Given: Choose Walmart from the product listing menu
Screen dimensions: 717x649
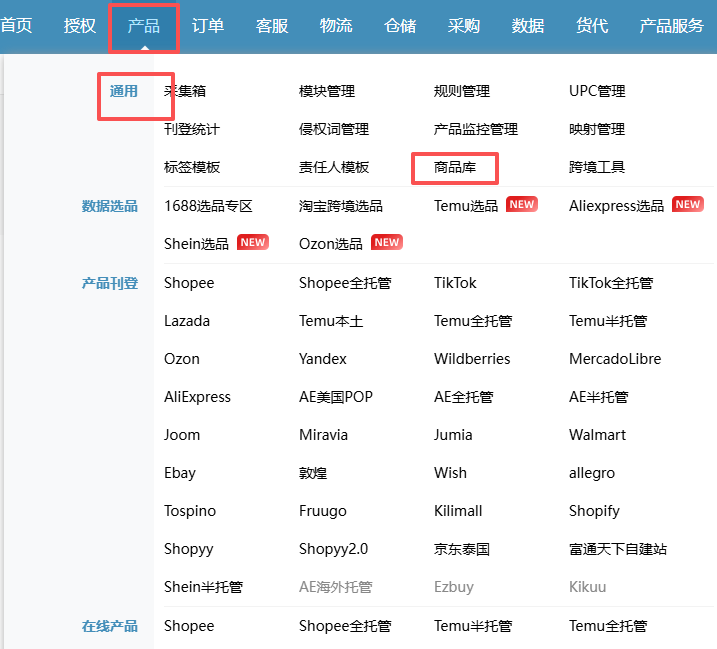Looking at the screenshot, I should coord(597,435).
